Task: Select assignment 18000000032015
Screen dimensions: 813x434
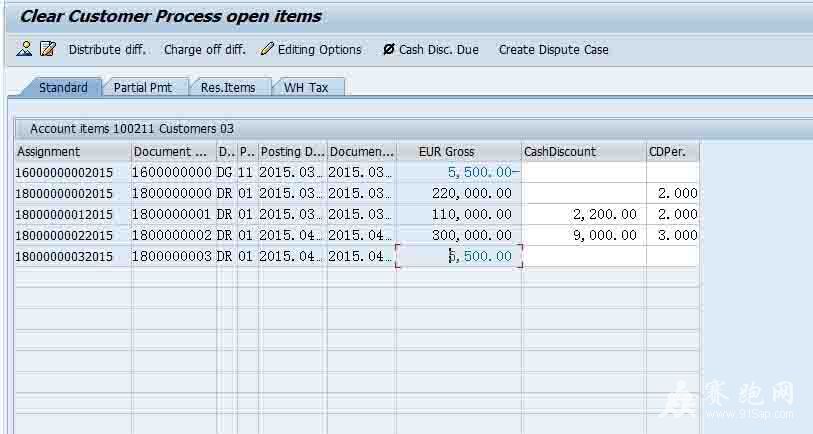Action: click(x=64, y=256)
